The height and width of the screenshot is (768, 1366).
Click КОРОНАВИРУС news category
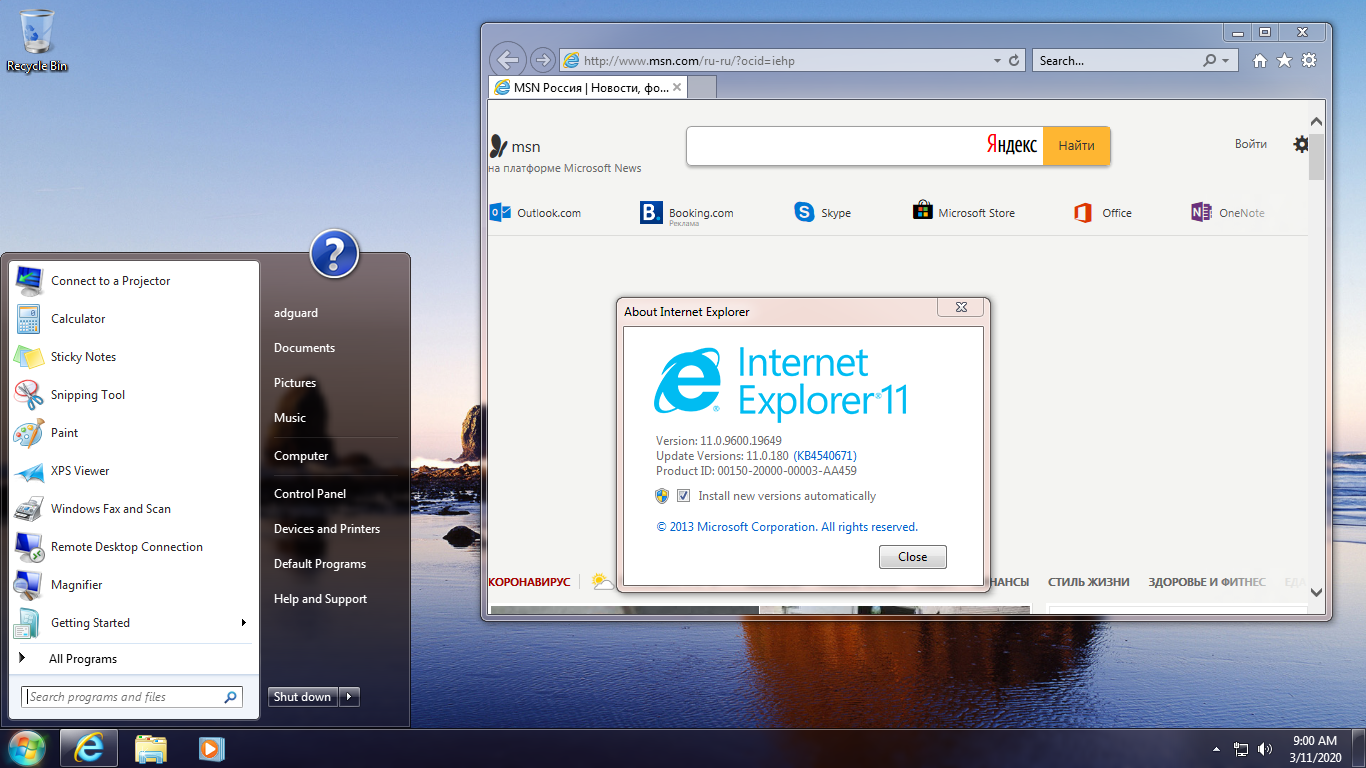pos(529,582)
